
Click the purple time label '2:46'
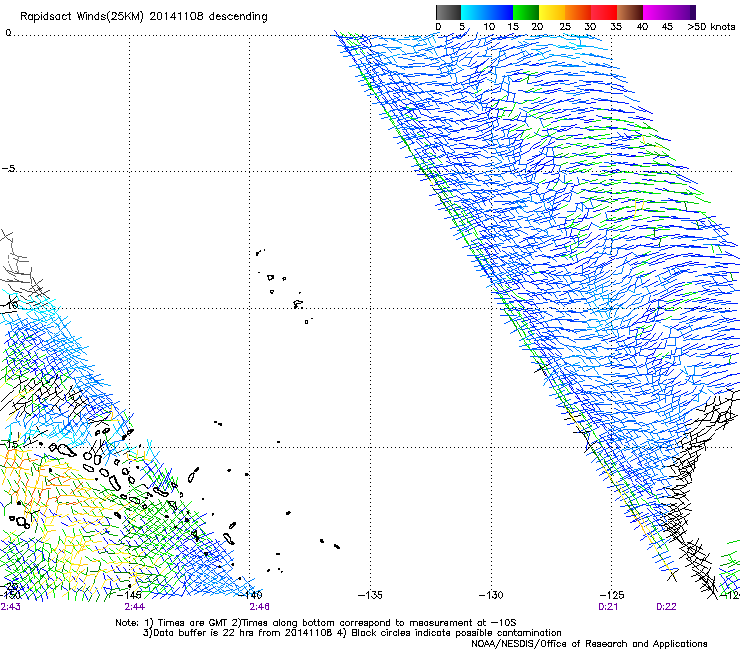260,607
